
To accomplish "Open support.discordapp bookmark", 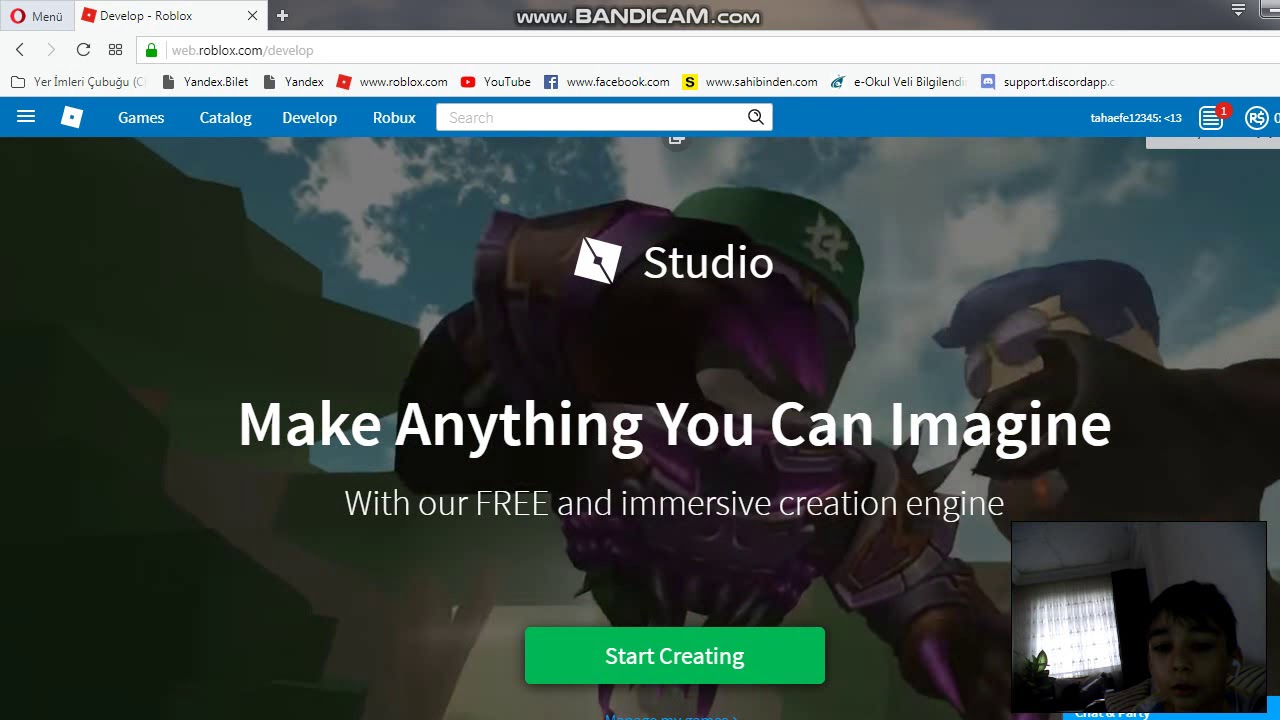I will (1048, 82).
